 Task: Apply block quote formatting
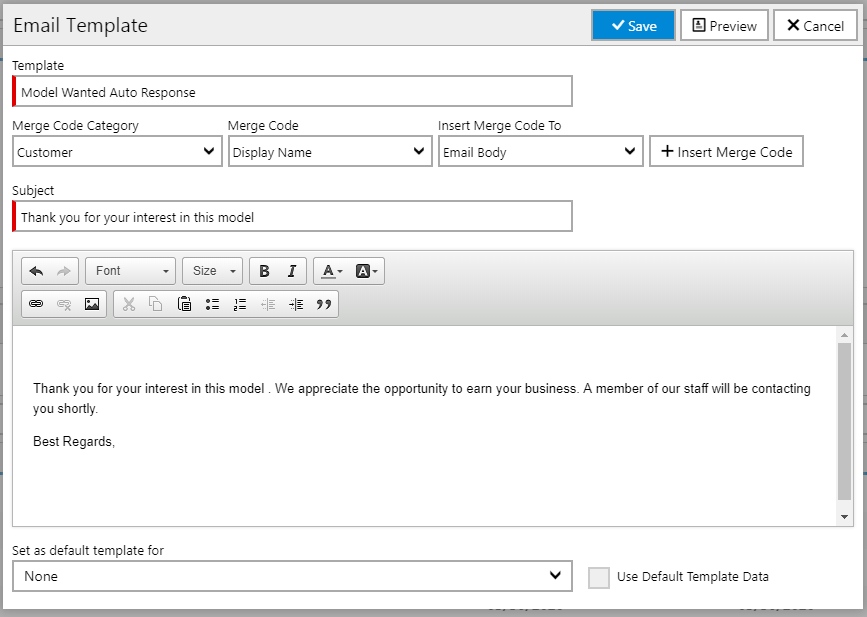[x=324, y=304]
